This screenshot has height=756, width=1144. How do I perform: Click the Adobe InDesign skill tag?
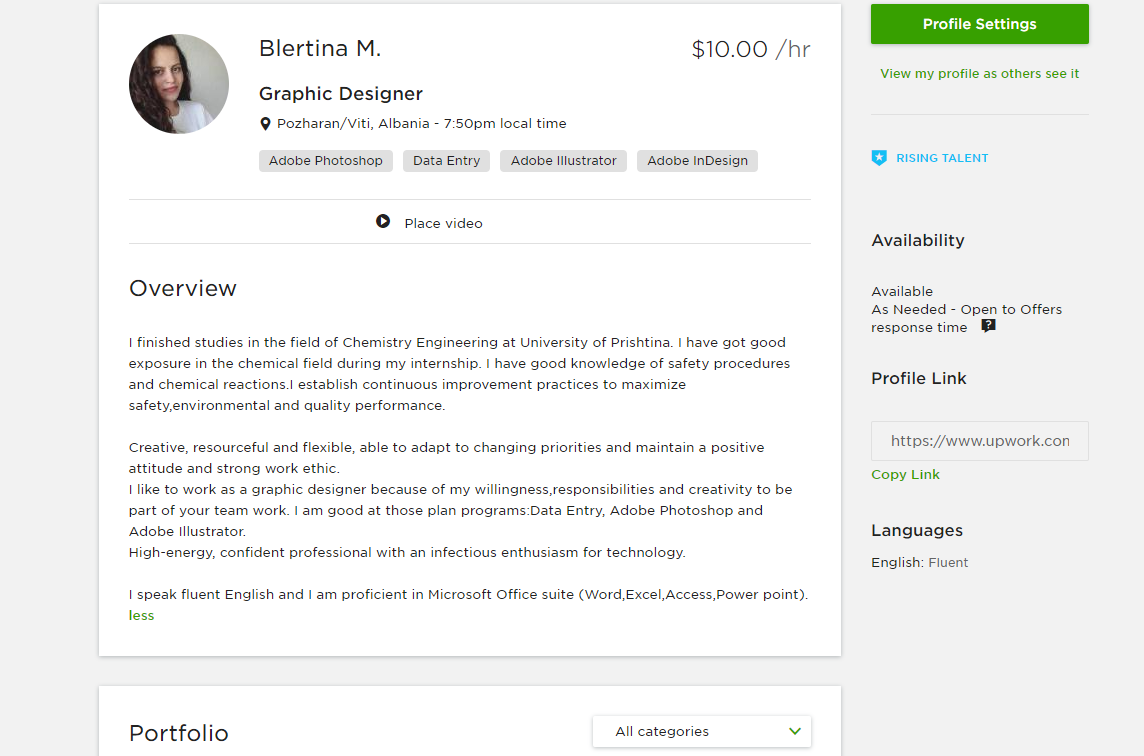[x=697, y=161]
